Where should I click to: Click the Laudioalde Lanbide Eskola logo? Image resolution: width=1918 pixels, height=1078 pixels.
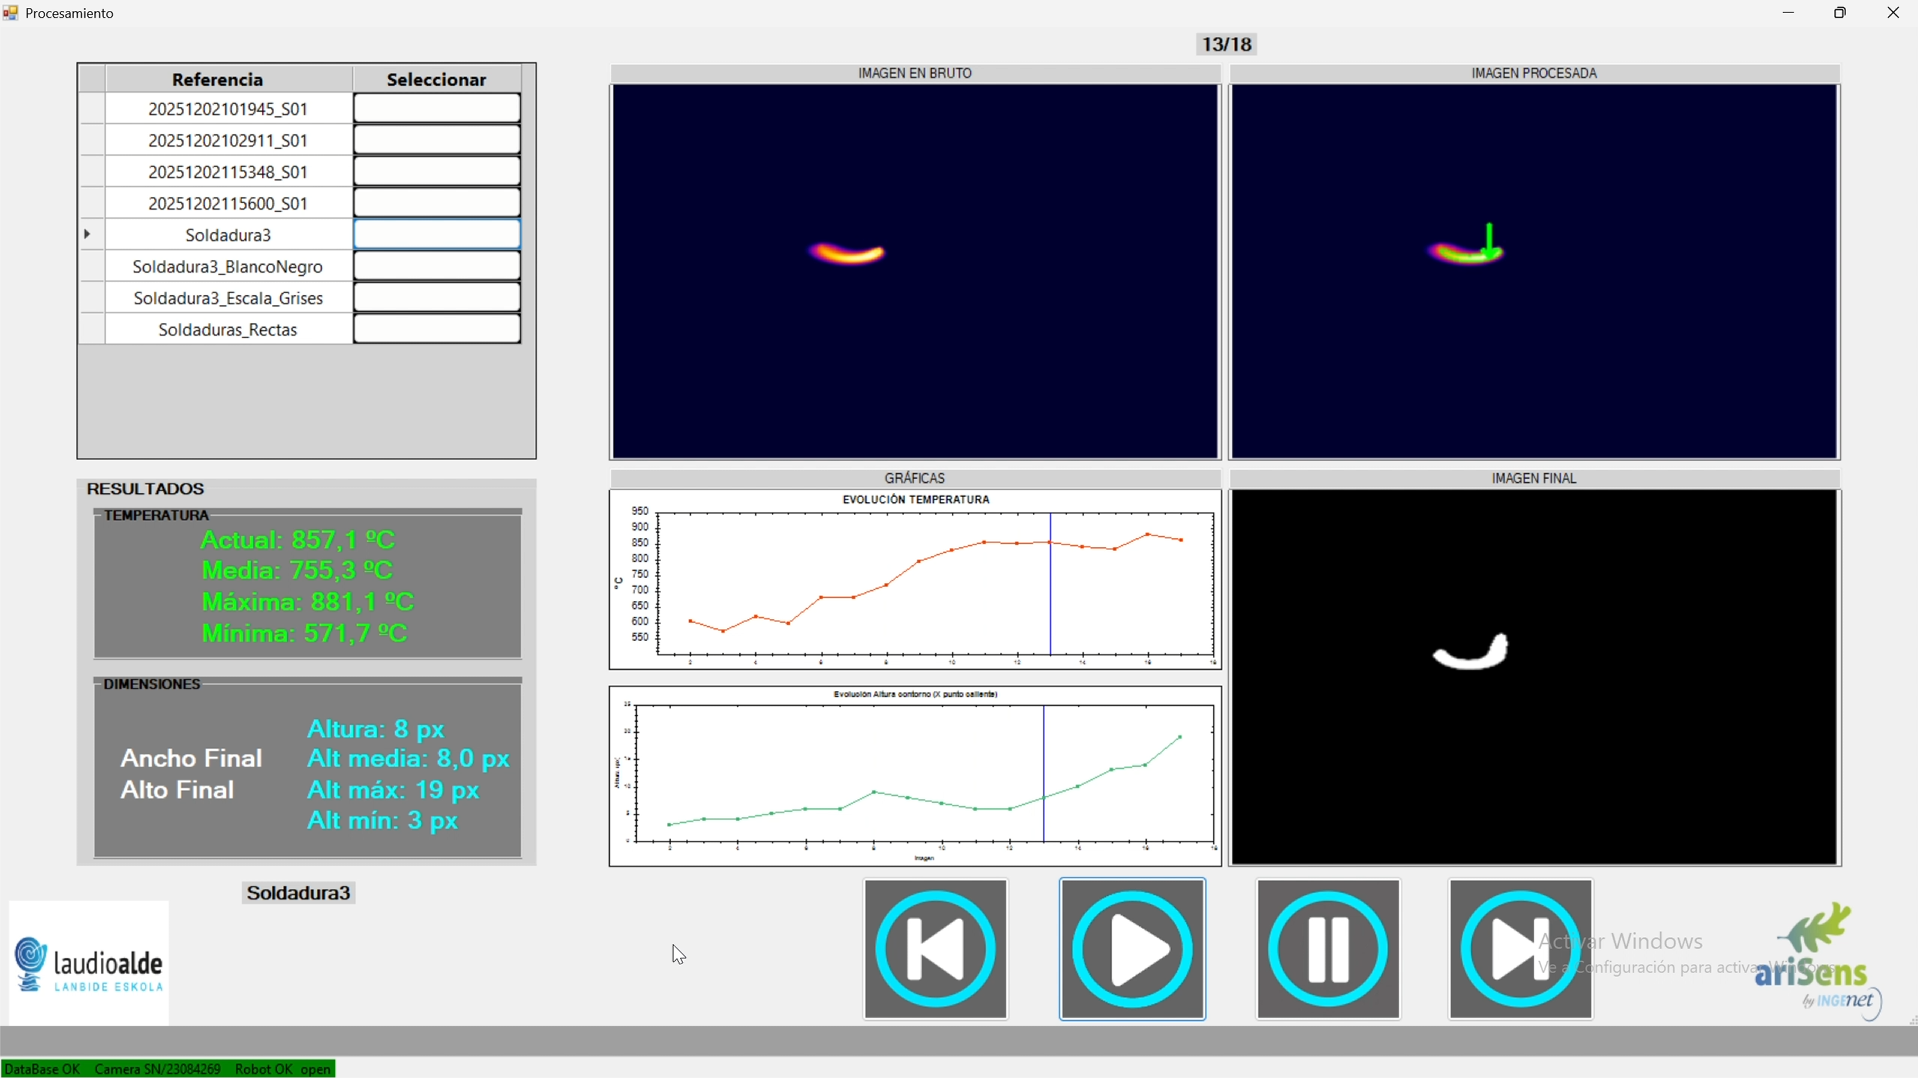[89, 963]
